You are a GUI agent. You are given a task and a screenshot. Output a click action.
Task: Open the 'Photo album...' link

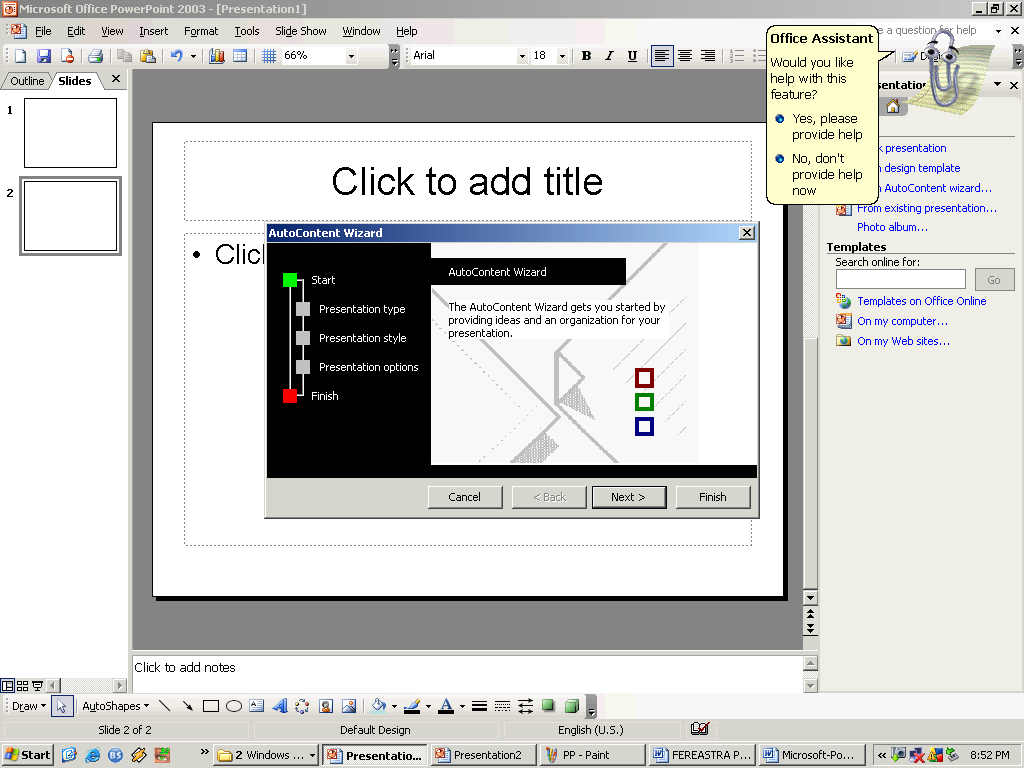click(x=892, y=227)
